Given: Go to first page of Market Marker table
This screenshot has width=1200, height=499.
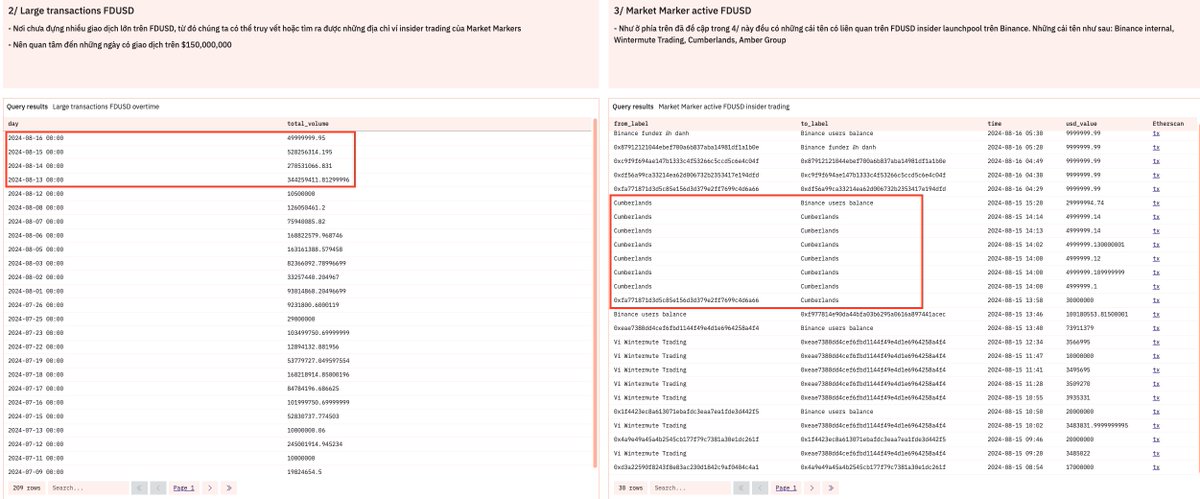Looking at the screenshot, I should pyautogui.click(x=740, y=488).
